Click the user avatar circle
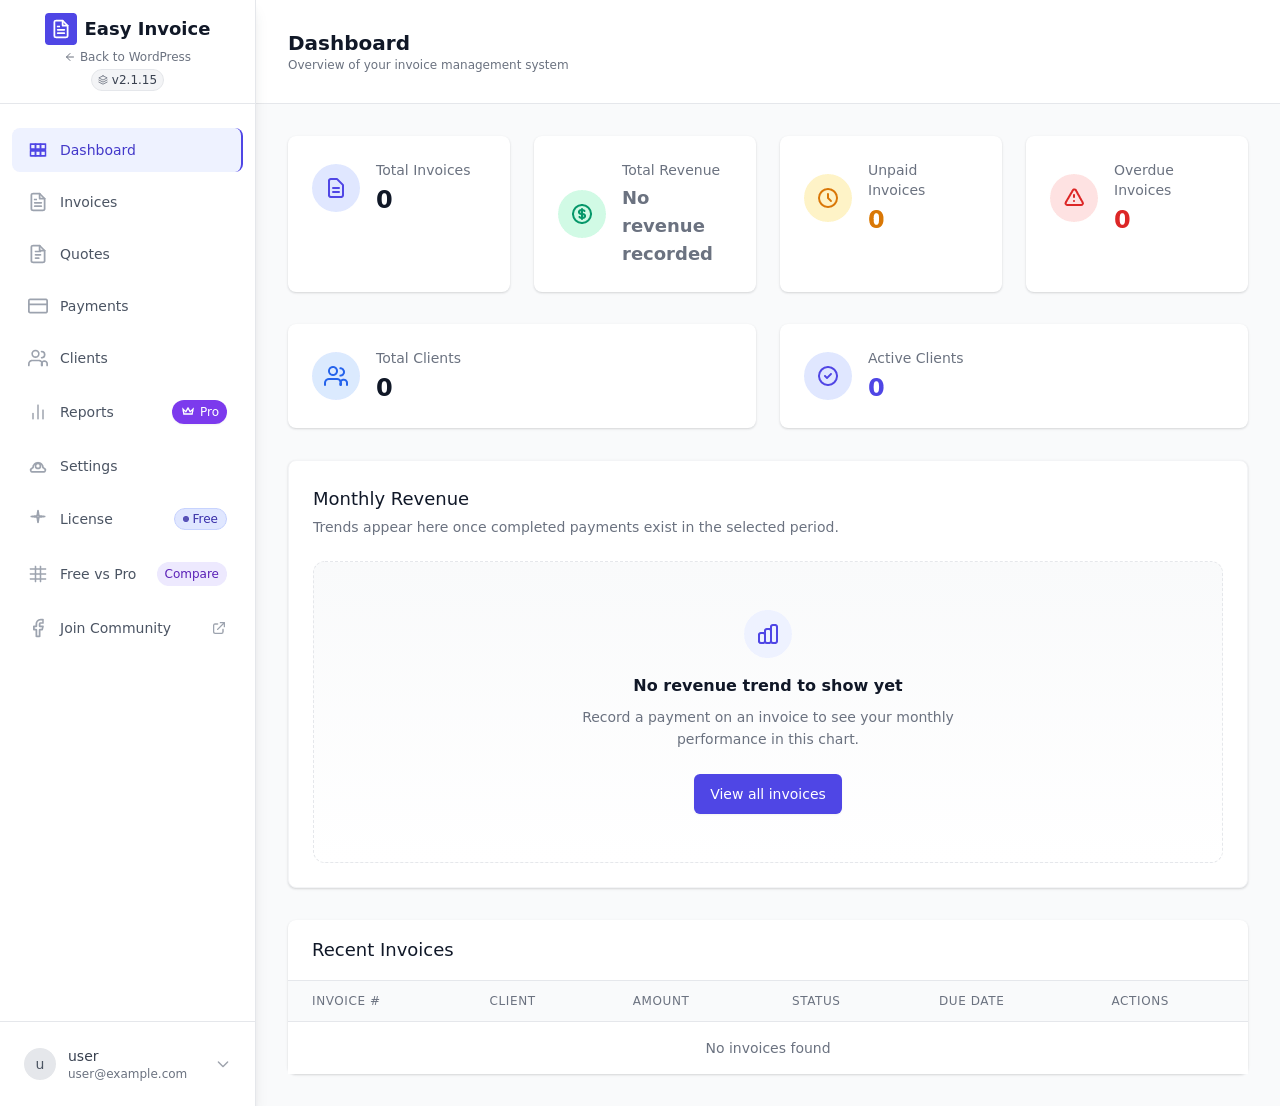This screenshot has width=1280, height=1106. coord(40,1064)
